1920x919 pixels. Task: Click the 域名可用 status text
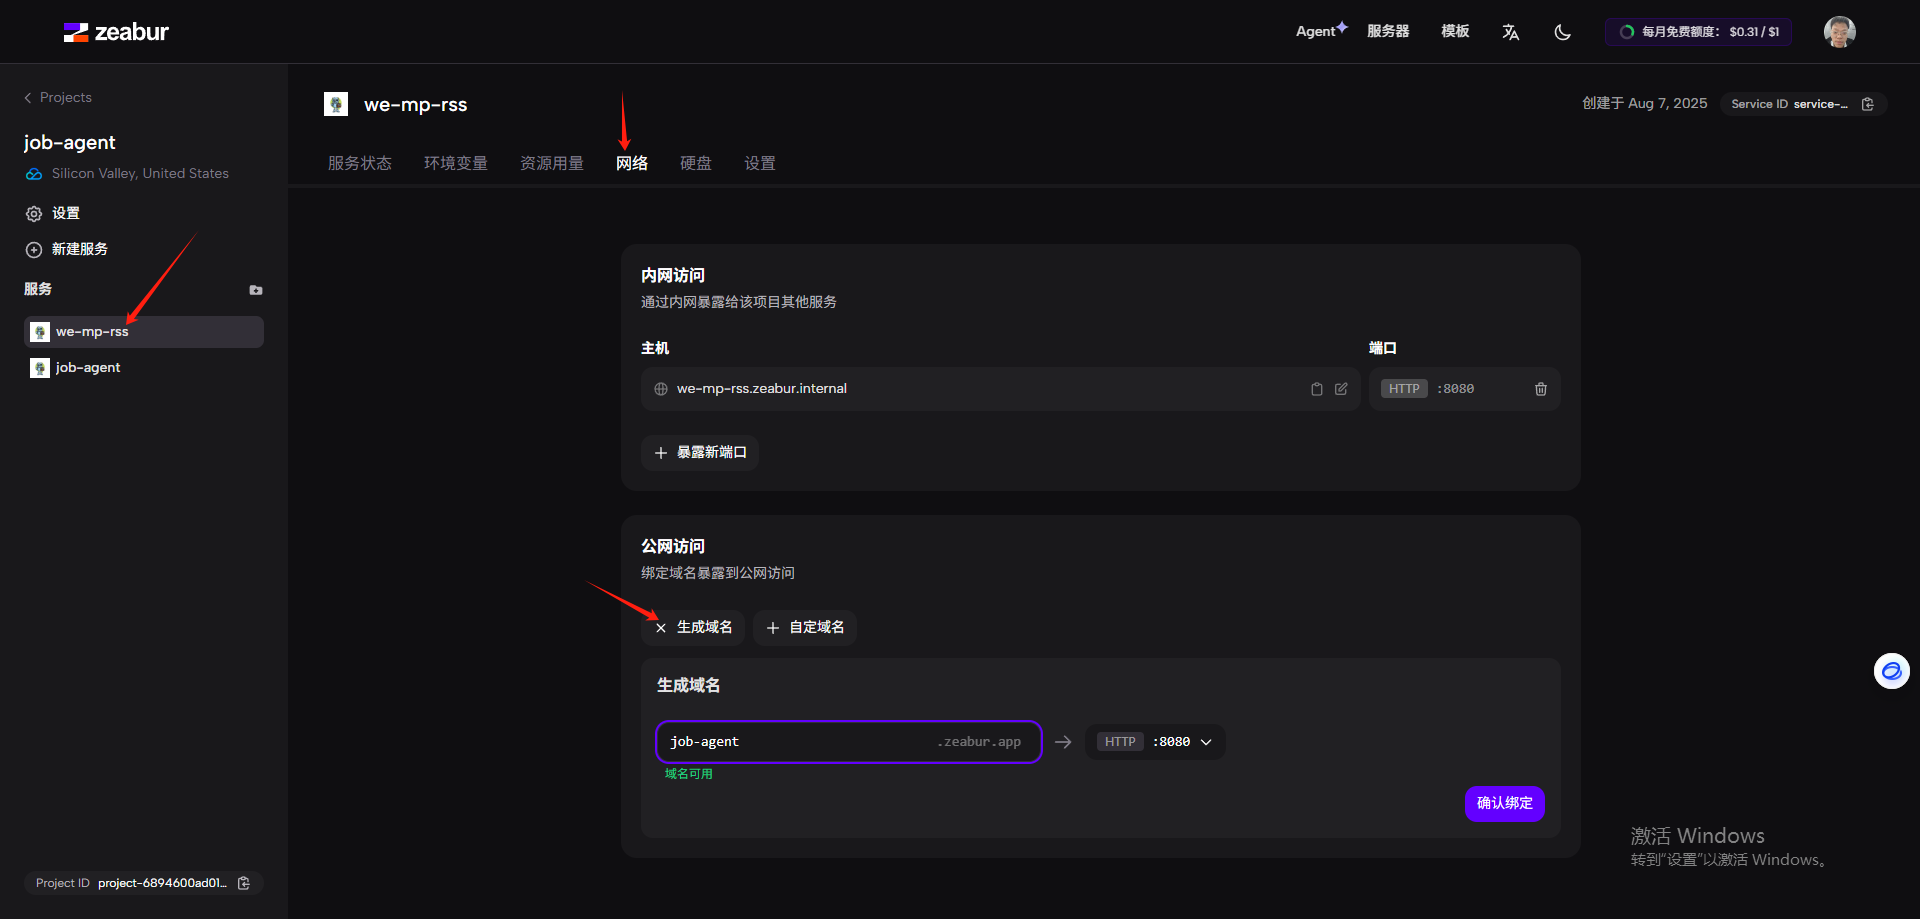(x=689, y=774)
